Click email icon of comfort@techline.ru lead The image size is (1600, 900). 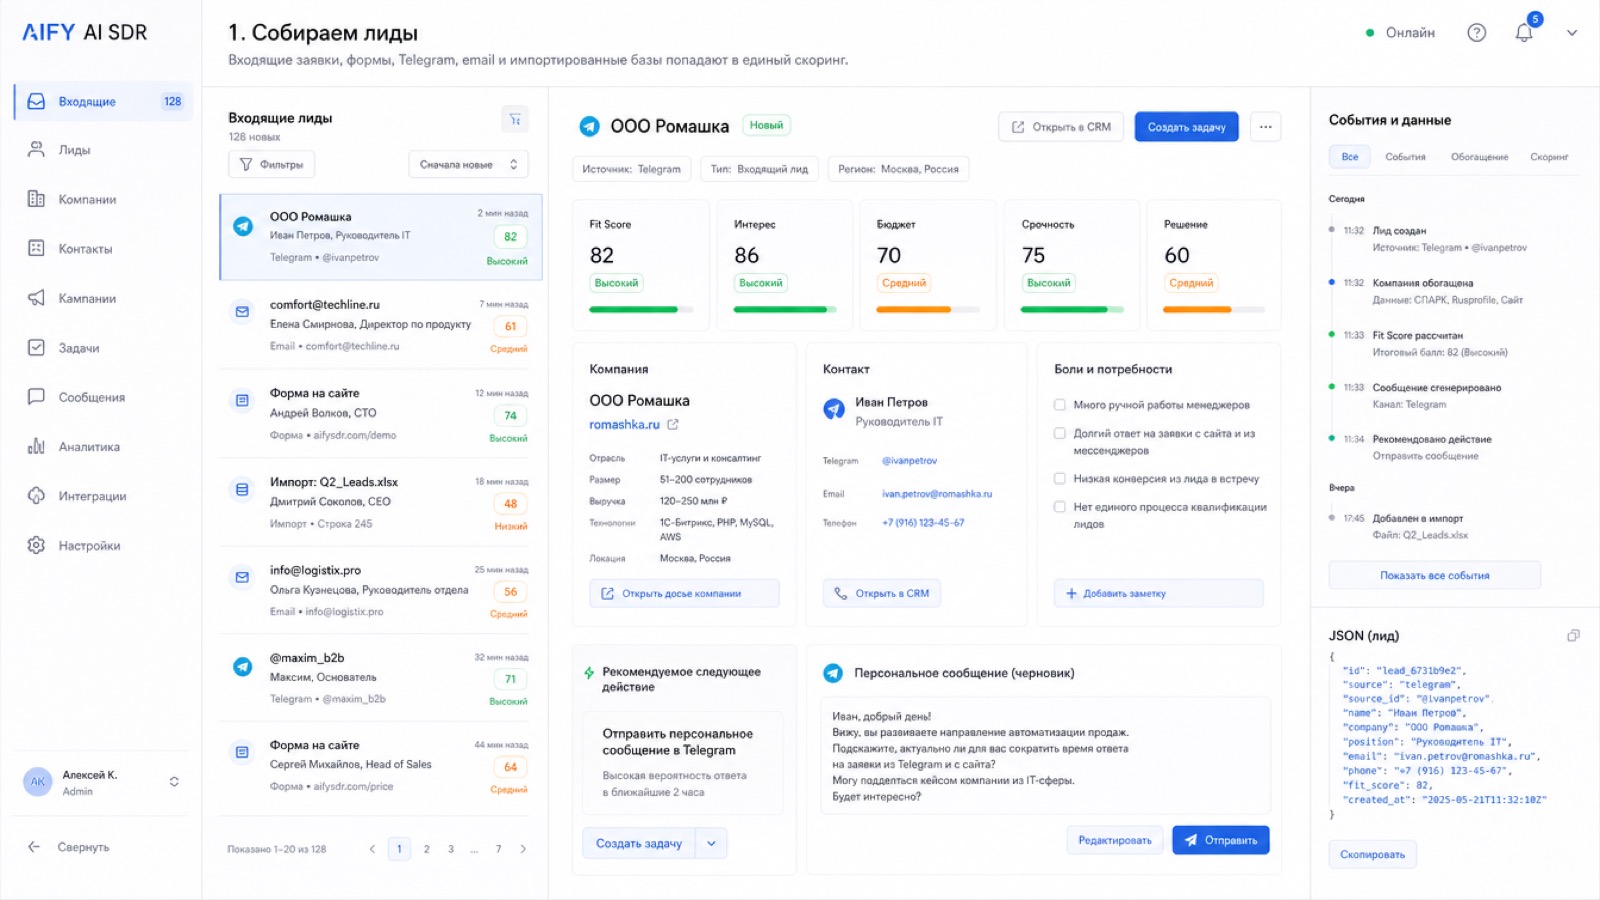point(242,312)
